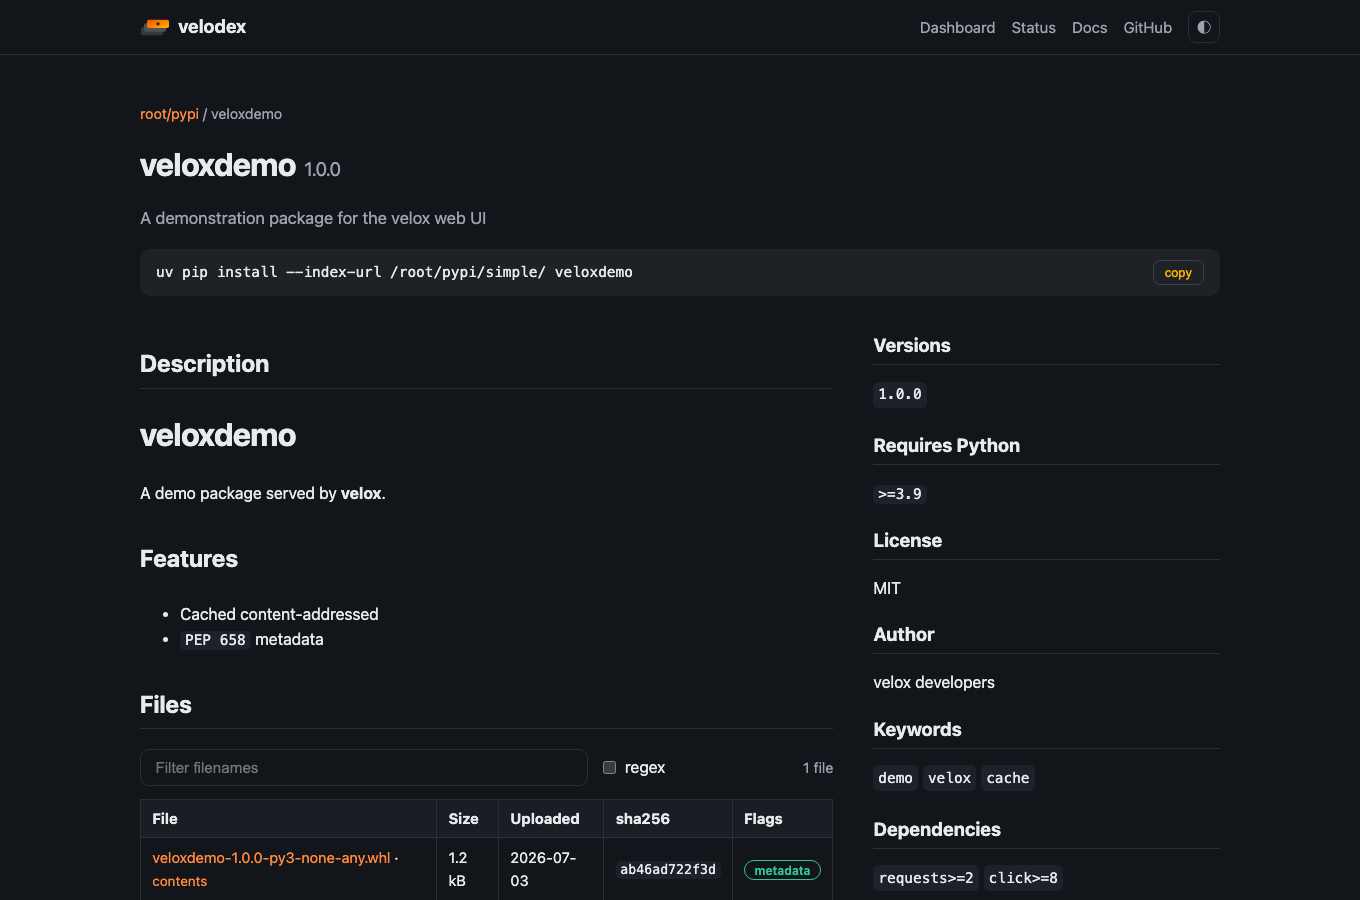Viewport: 1360px width, 900px height.
Task: Copy the uv pip install command
Action: (x=1178, y=273)
